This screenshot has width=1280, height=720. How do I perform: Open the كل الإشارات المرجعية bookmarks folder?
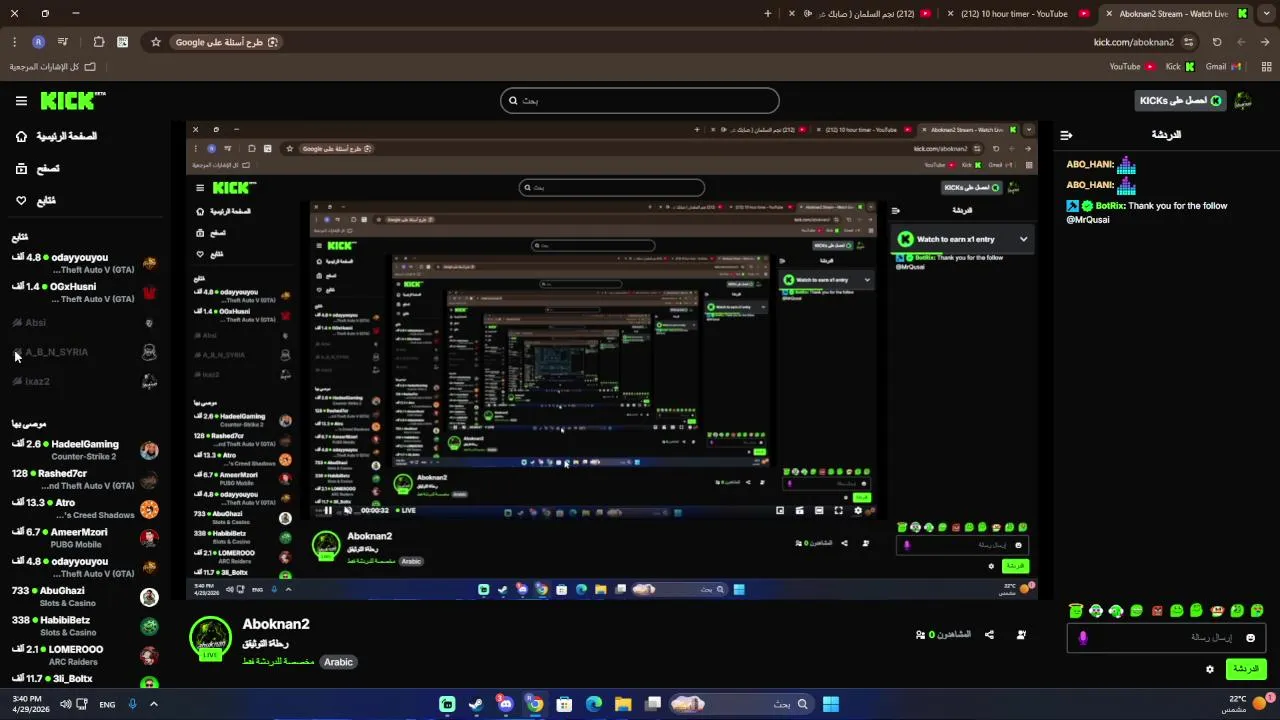[53, 67]
